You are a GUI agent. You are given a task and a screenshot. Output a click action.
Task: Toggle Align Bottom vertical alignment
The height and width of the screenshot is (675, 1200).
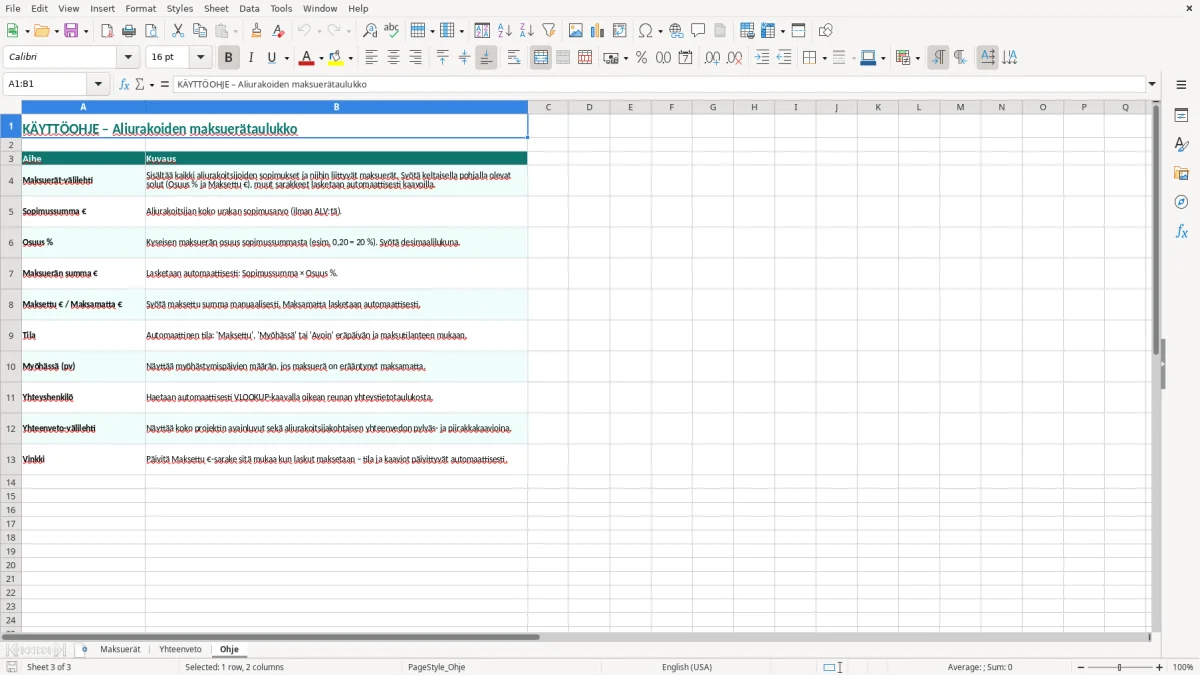[x=486, y=58]
